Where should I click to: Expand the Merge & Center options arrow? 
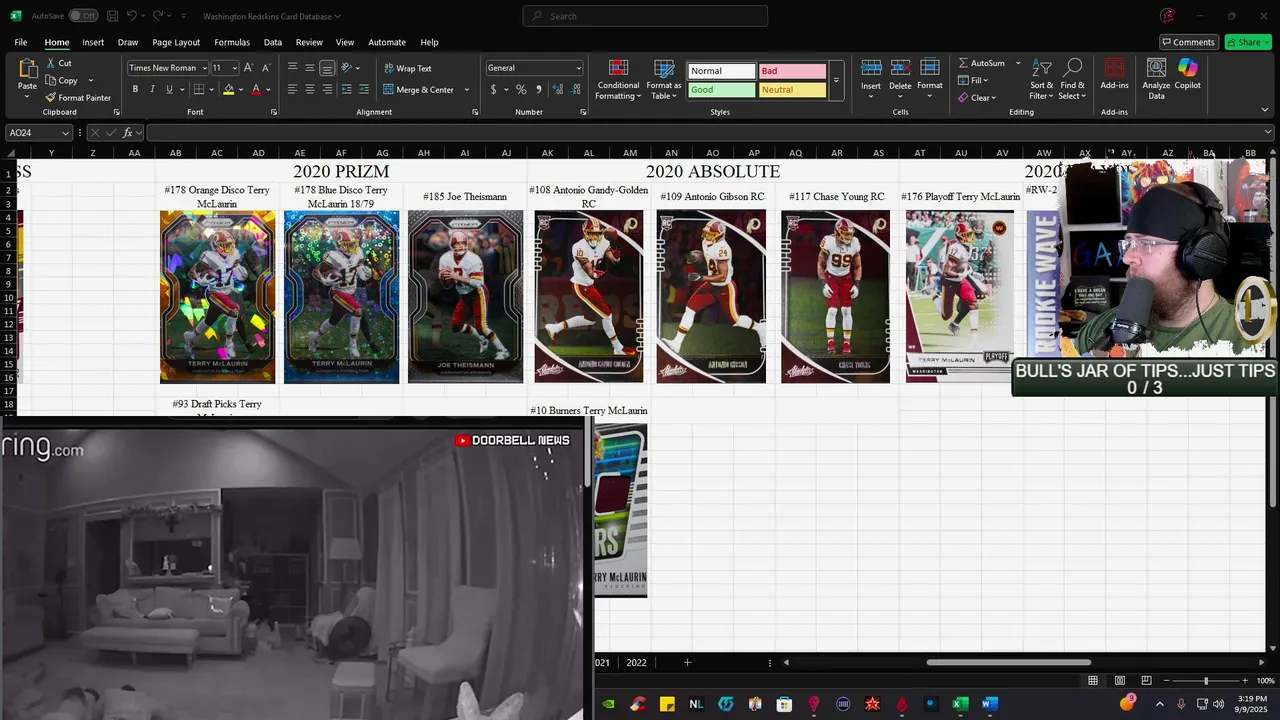click(466, 89)
